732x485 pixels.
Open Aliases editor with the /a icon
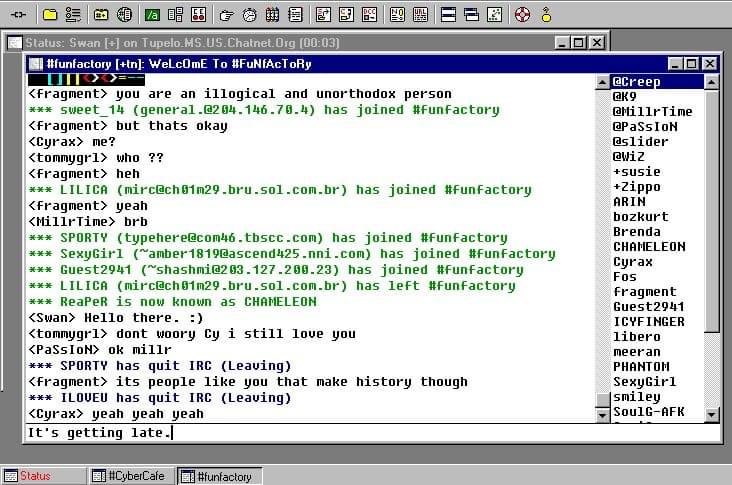pos(152,15)
